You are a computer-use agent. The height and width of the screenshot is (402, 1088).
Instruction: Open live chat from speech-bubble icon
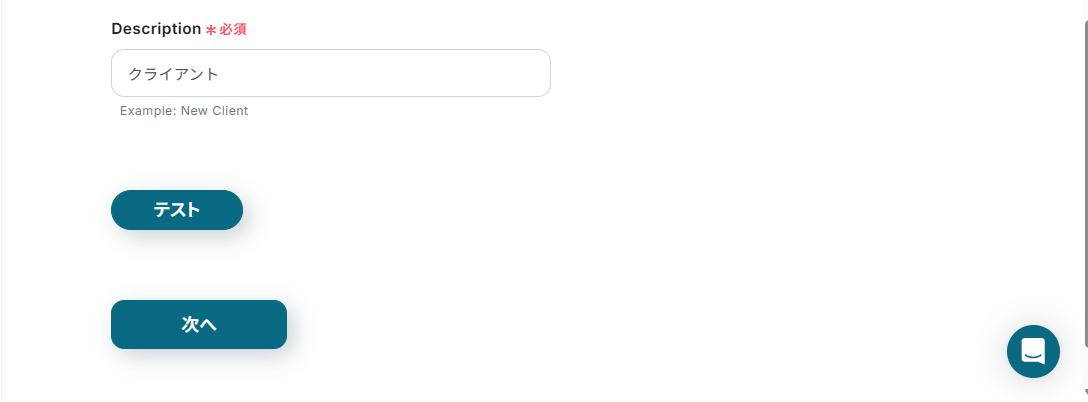1033,351
